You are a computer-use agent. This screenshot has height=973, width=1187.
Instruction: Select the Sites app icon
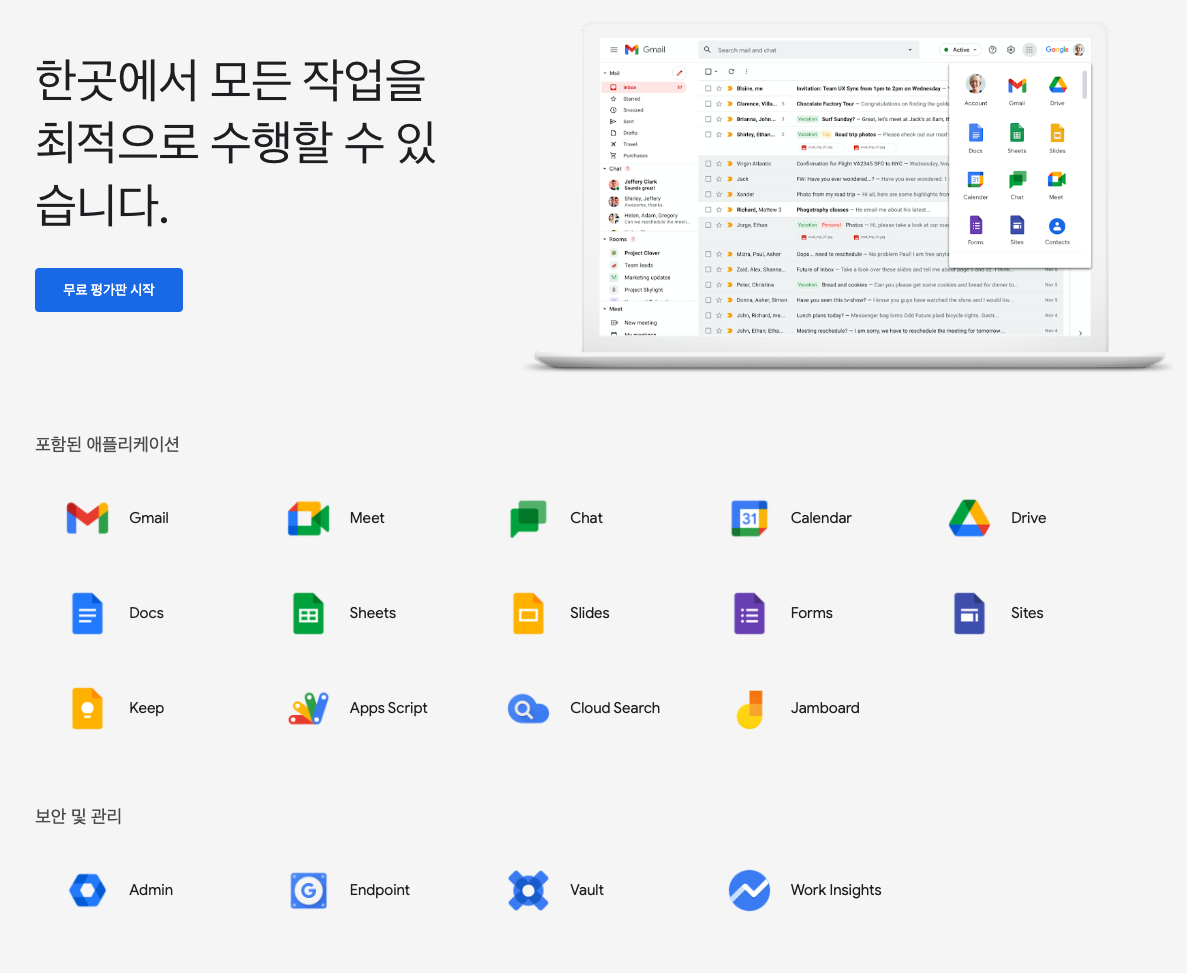tap(970, 613)
